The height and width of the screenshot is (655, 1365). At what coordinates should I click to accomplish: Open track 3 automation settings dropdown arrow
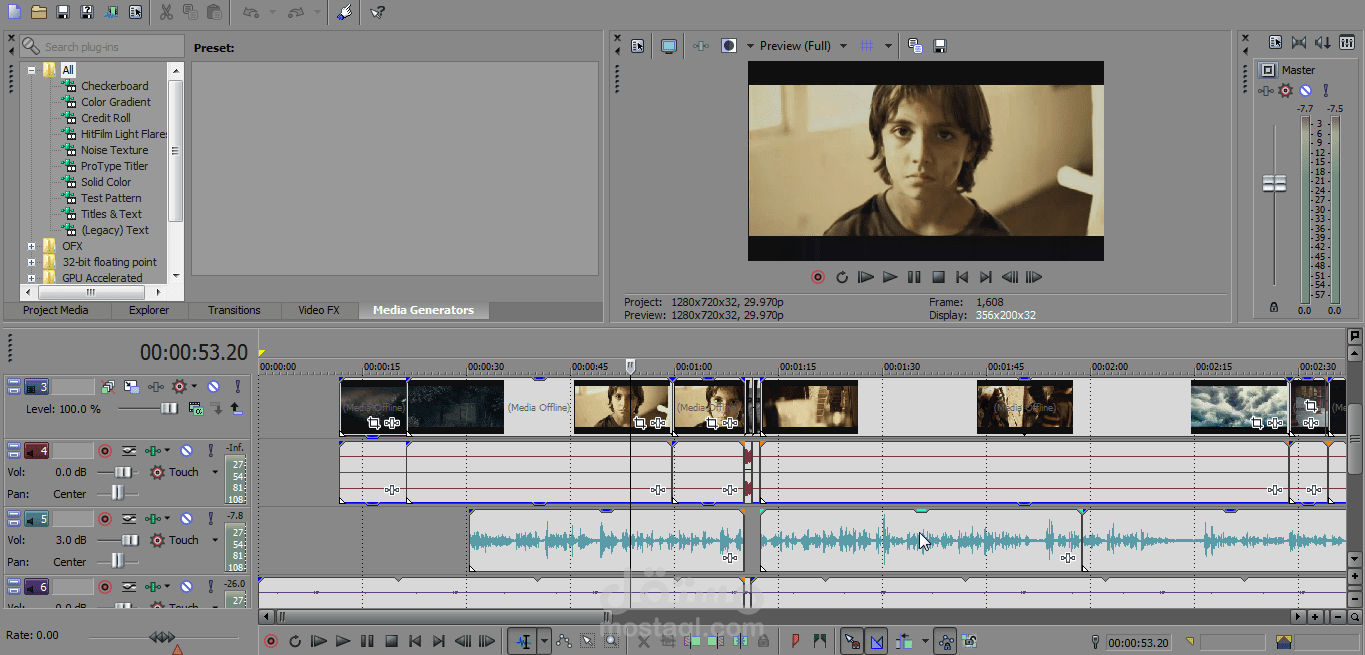[x=194, y=386]
